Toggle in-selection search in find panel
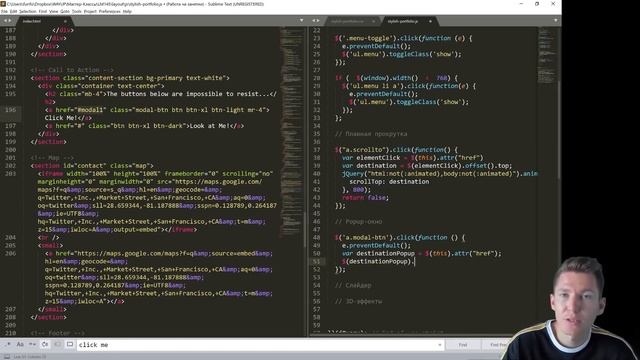Viewport: 640px width, 360px height. click(58, 344)
